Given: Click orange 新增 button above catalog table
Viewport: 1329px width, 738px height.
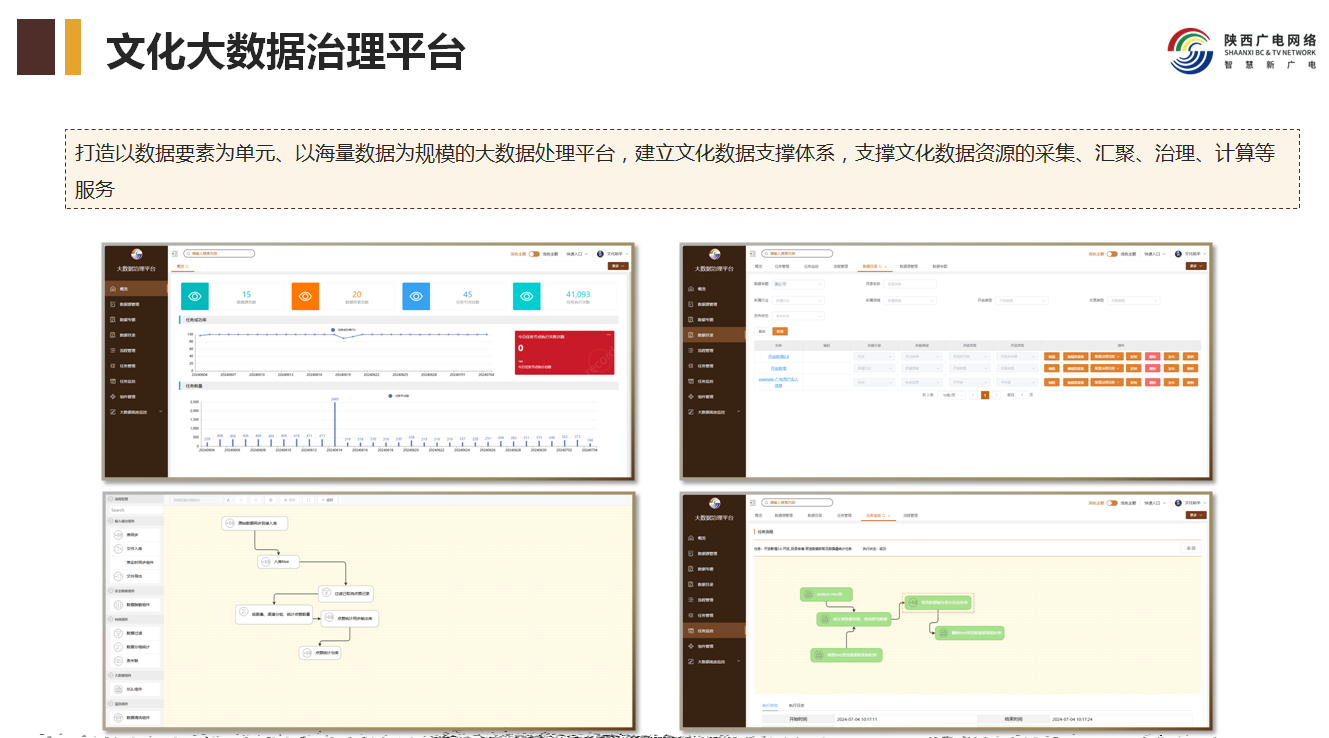Looking at the screenshot, I should pyautogui.click(x=780, y=331).
